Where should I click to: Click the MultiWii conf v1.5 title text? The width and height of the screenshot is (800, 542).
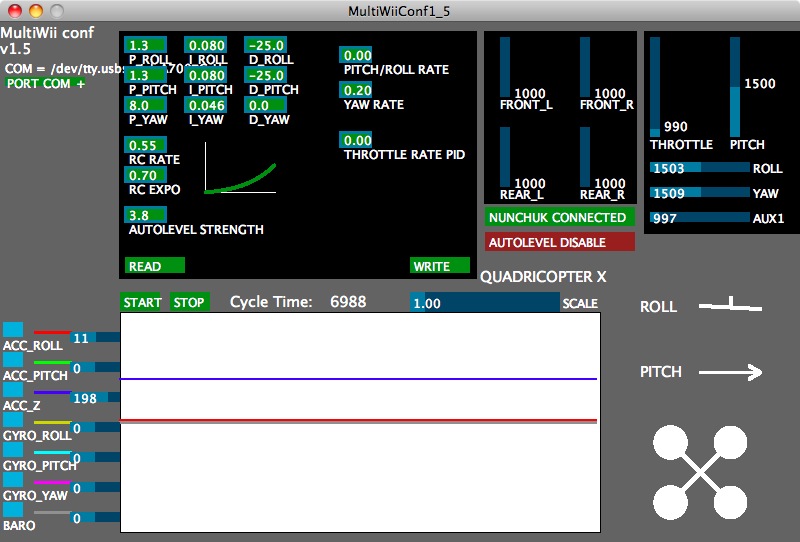coord(47,40)
